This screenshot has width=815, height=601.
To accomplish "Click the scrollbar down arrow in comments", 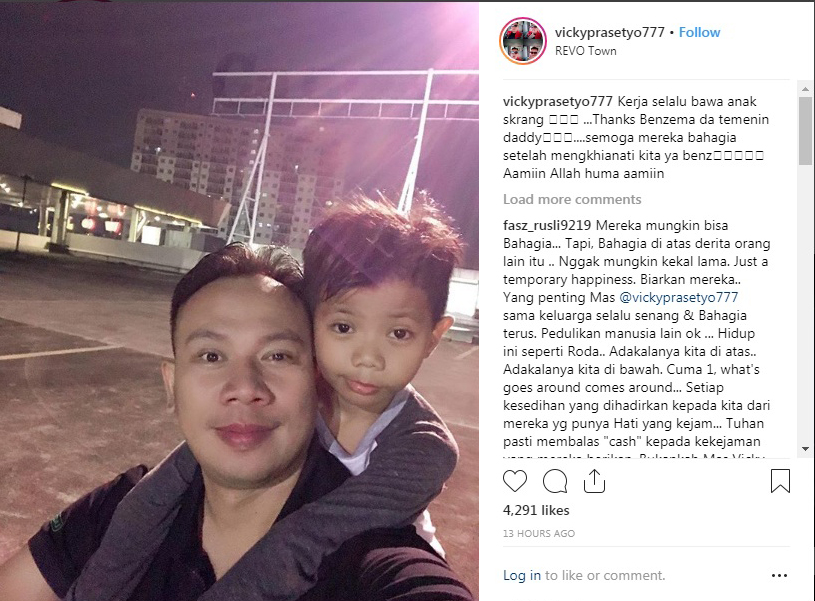I will click(x=805, y=448).
